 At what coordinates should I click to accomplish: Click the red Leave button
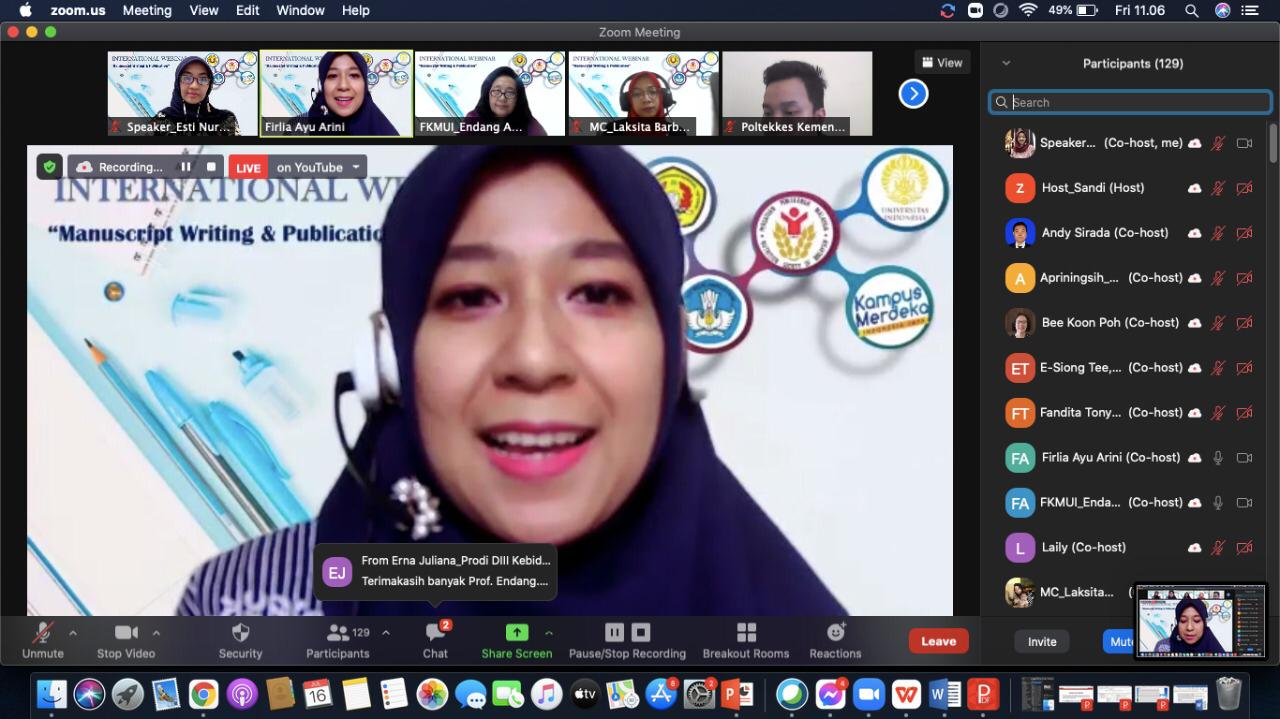[938, 641]
